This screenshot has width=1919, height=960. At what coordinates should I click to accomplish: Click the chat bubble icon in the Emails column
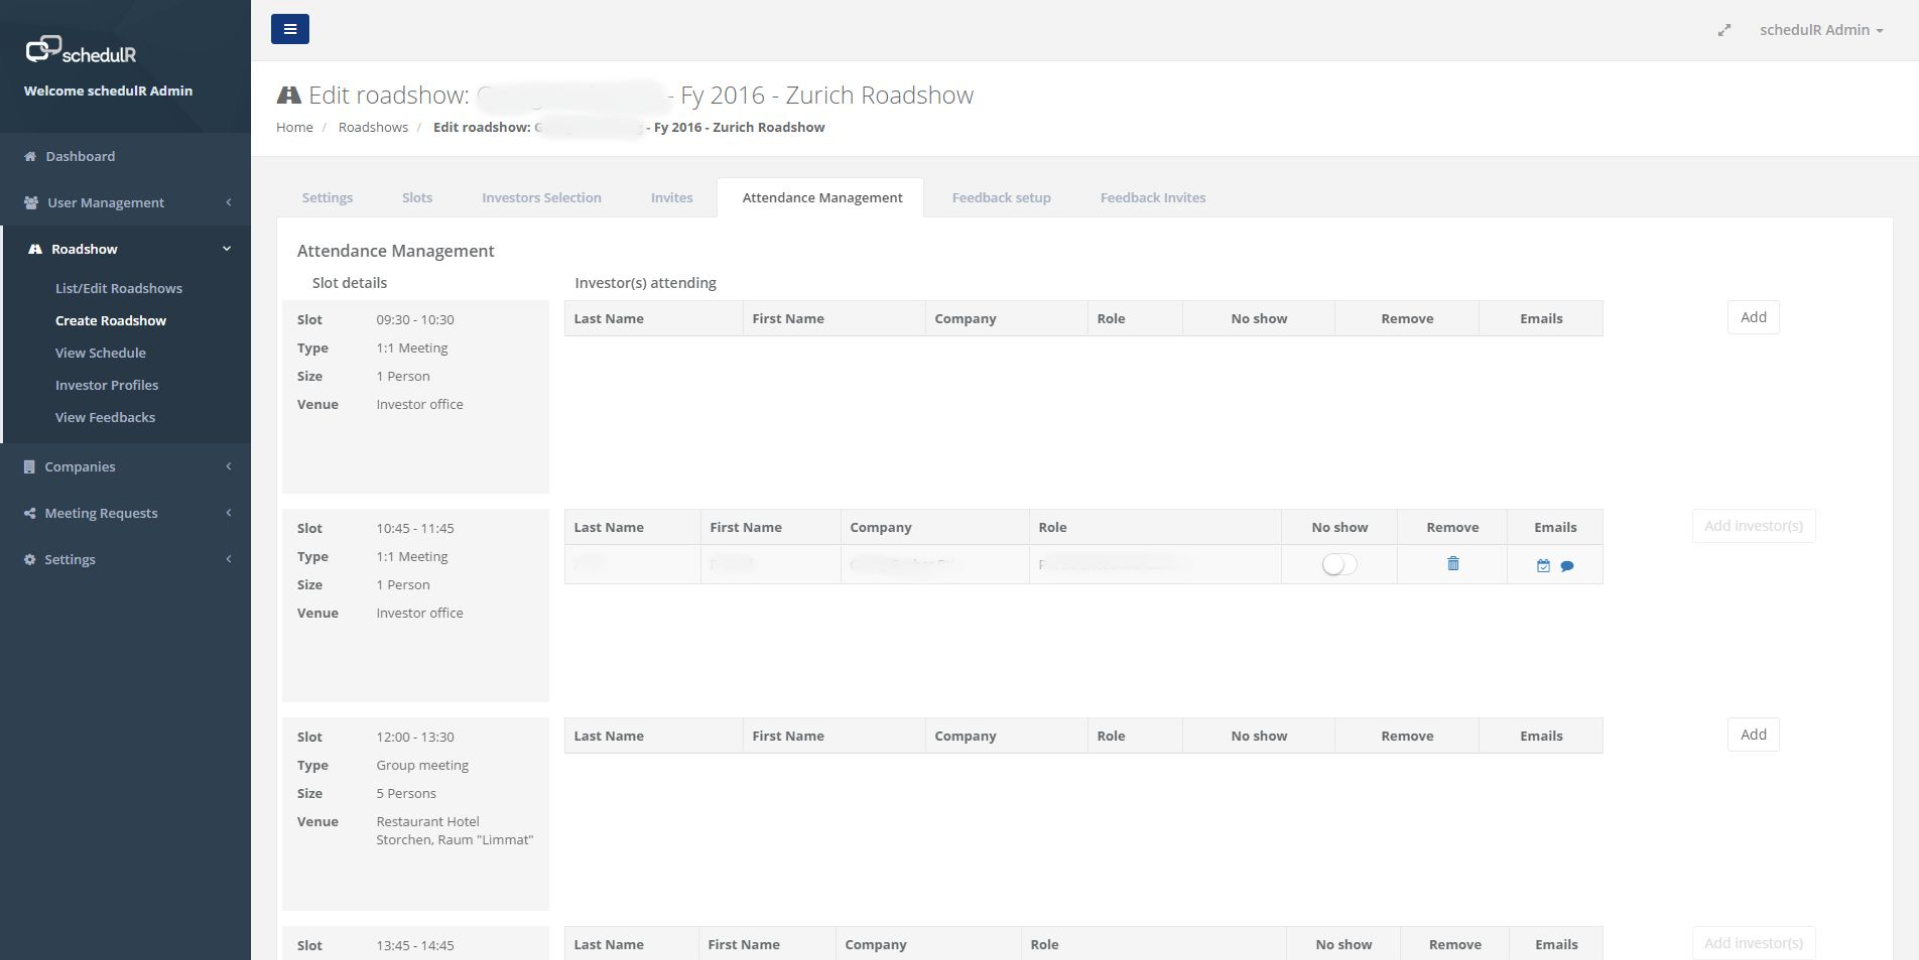pyautogui.click(x=1567, y=566)
